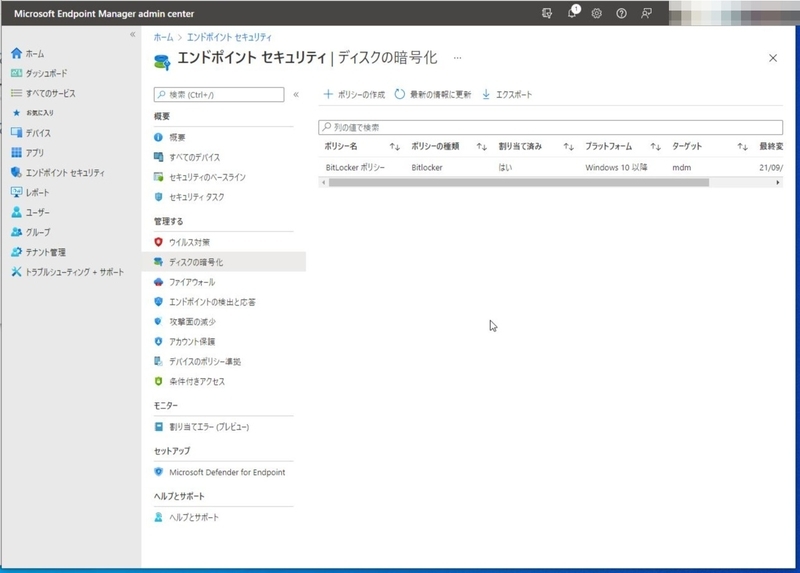Open セキュリティのベースライン menu item
Screen dimensions: 800x573
click(207, 177)
